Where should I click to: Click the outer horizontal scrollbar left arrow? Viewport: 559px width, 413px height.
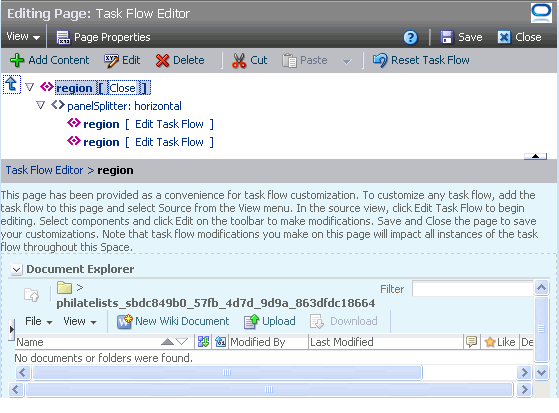tap(15, 389)
